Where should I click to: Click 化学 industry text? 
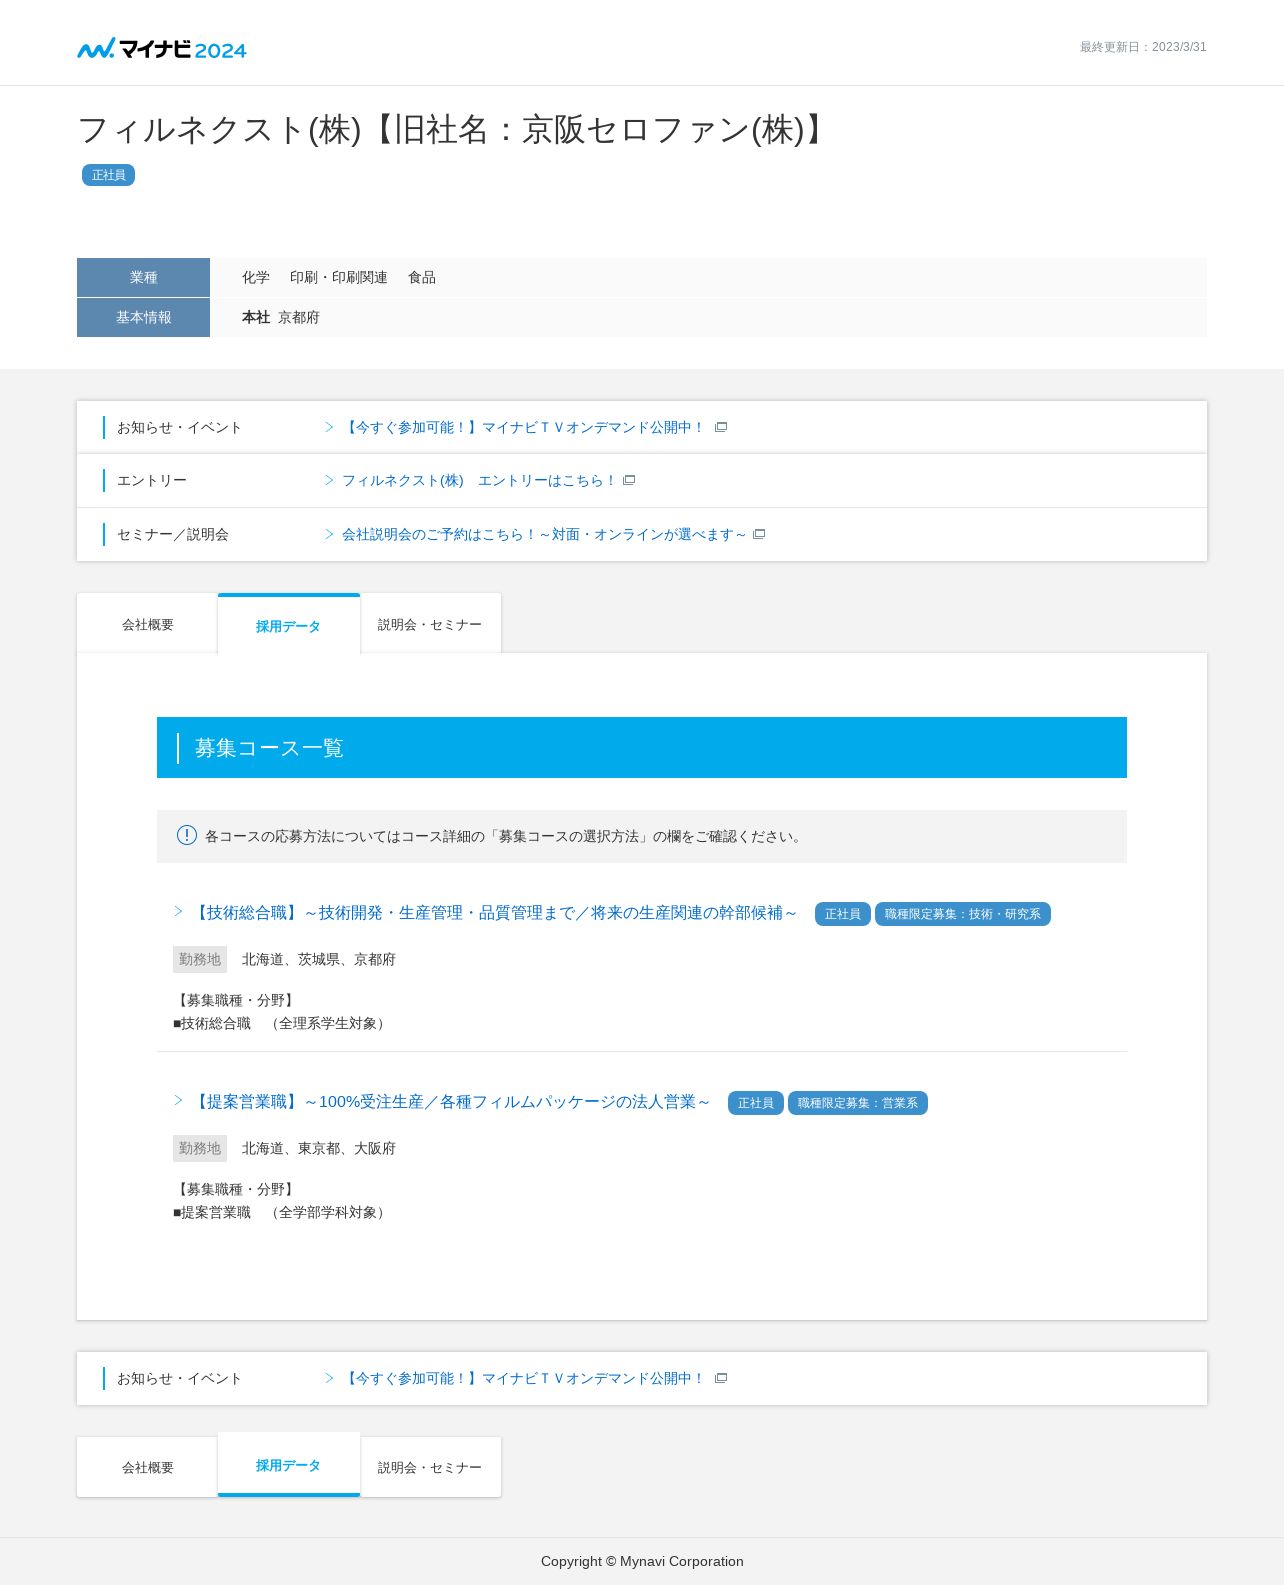coord(256,277)
